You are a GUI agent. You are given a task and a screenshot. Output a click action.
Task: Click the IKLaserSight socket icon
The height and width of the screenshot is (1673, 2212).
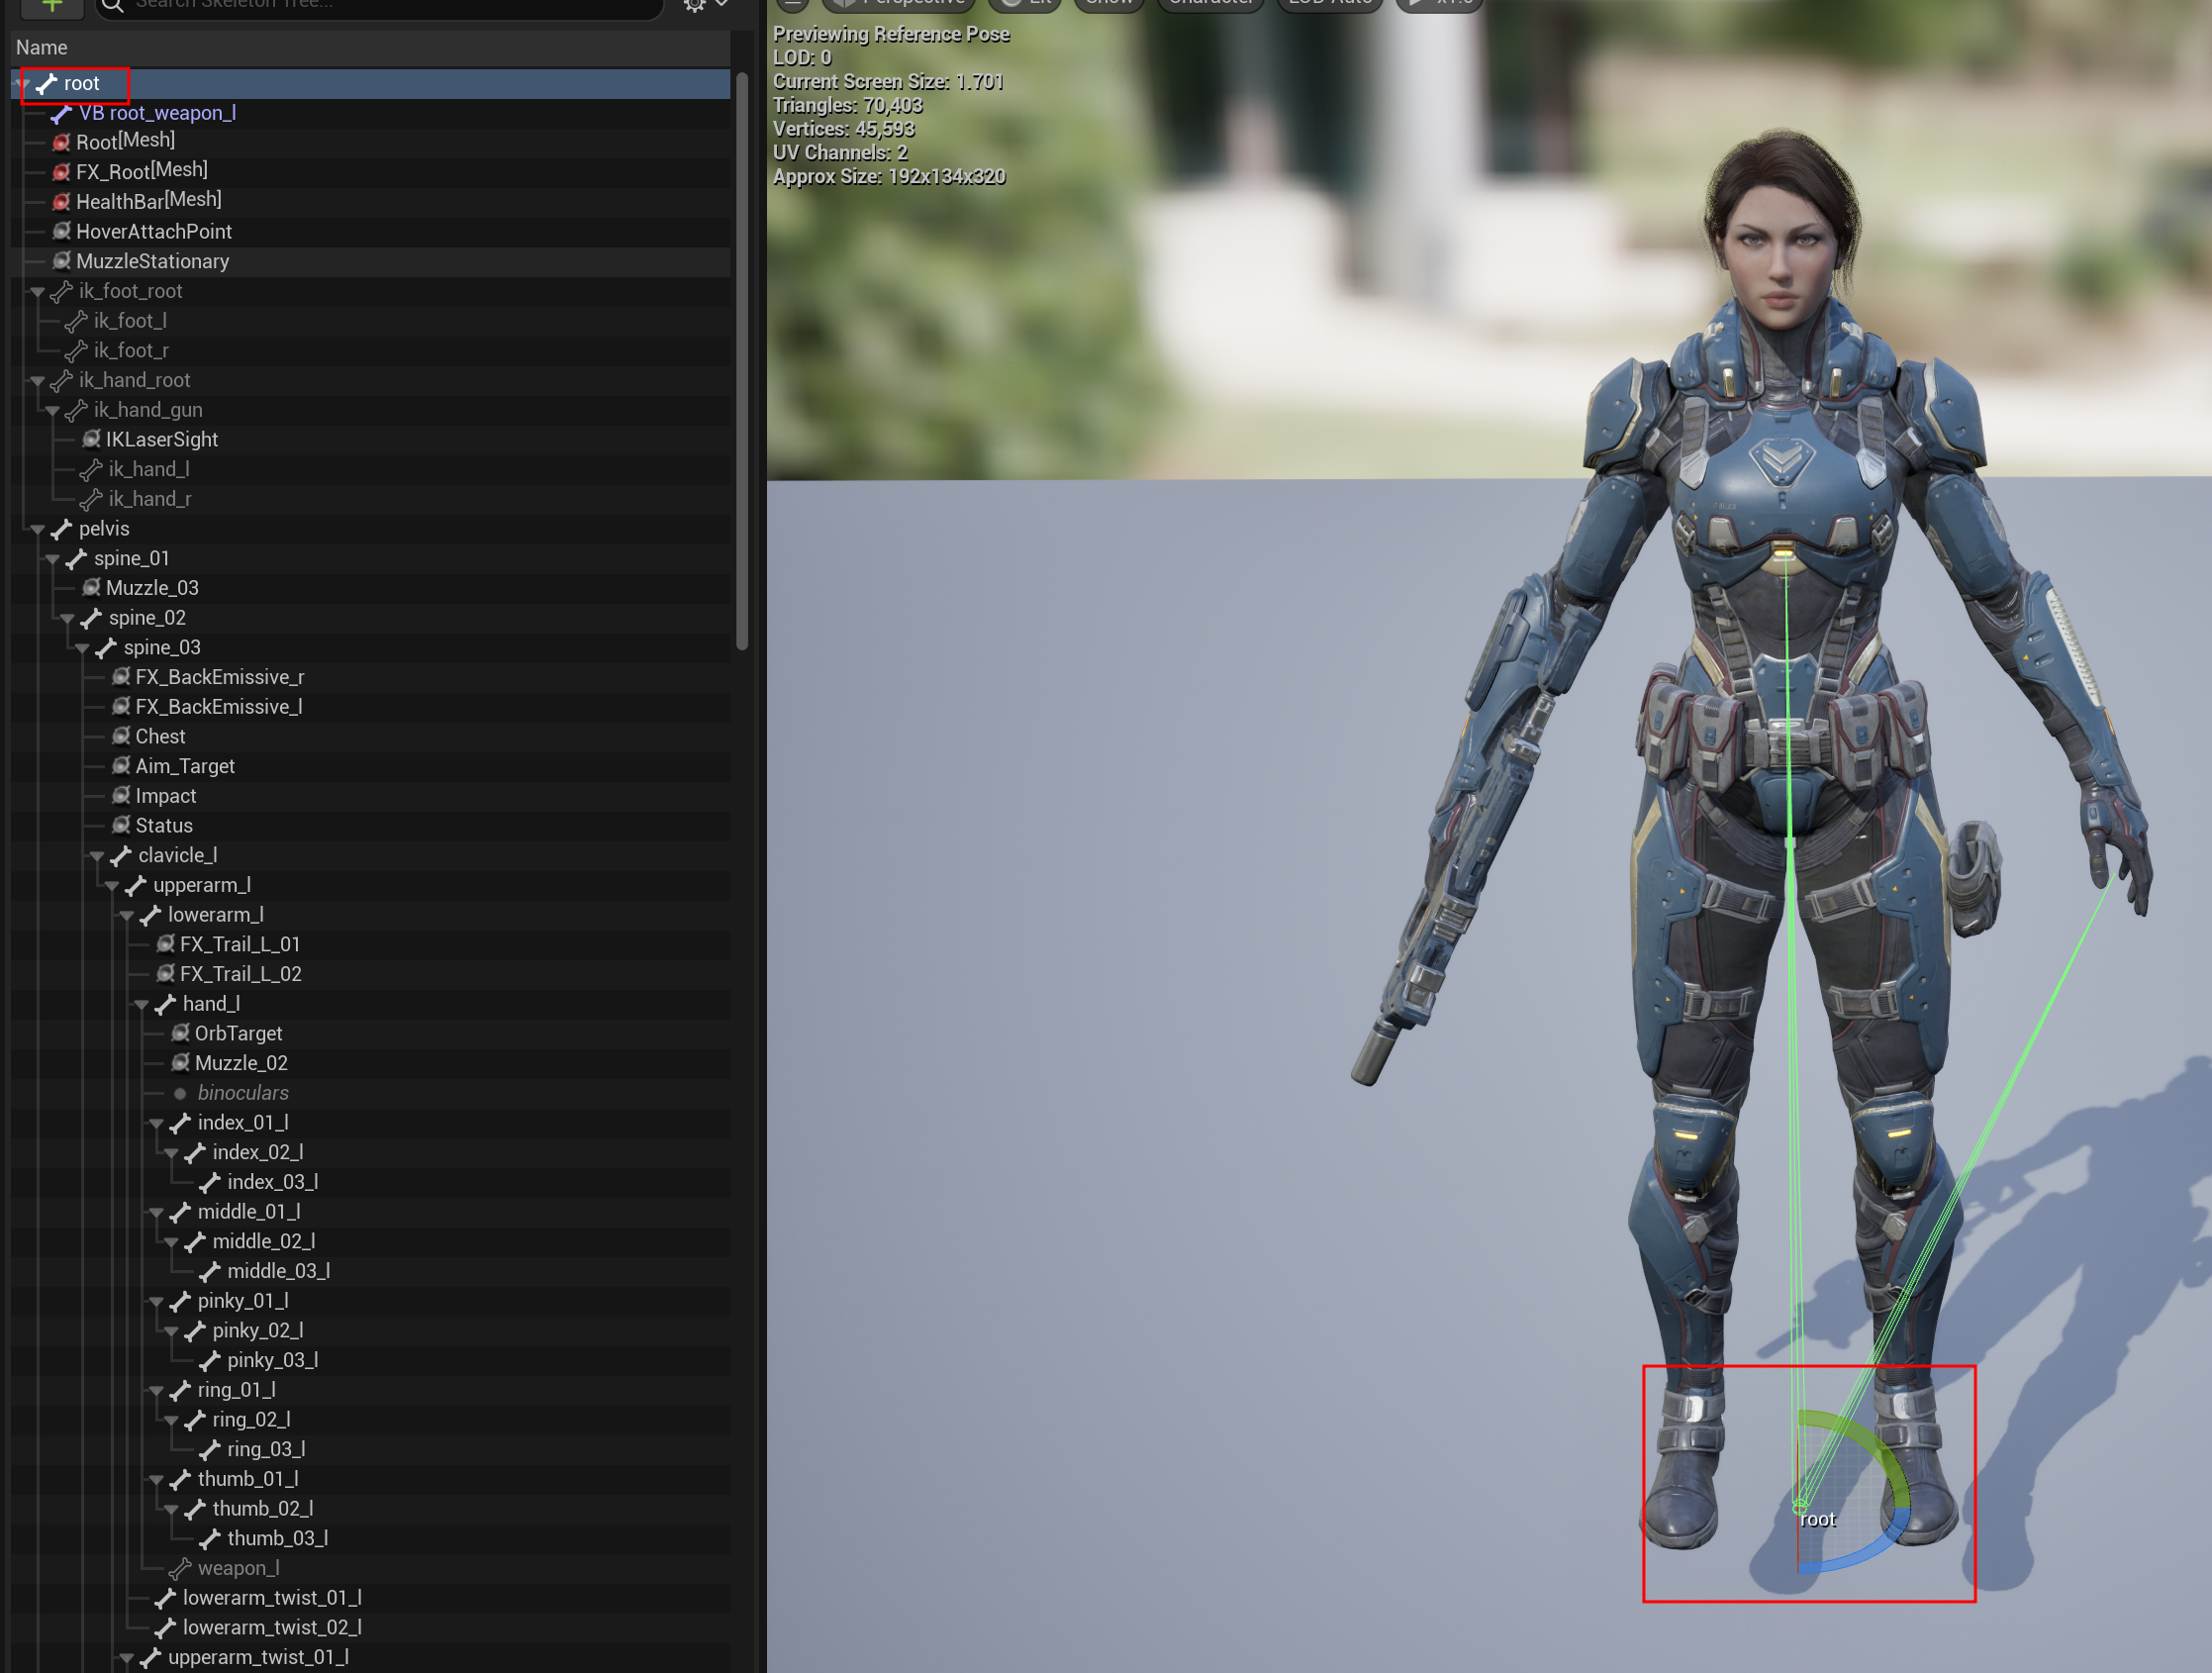click(x=91, y=439)
